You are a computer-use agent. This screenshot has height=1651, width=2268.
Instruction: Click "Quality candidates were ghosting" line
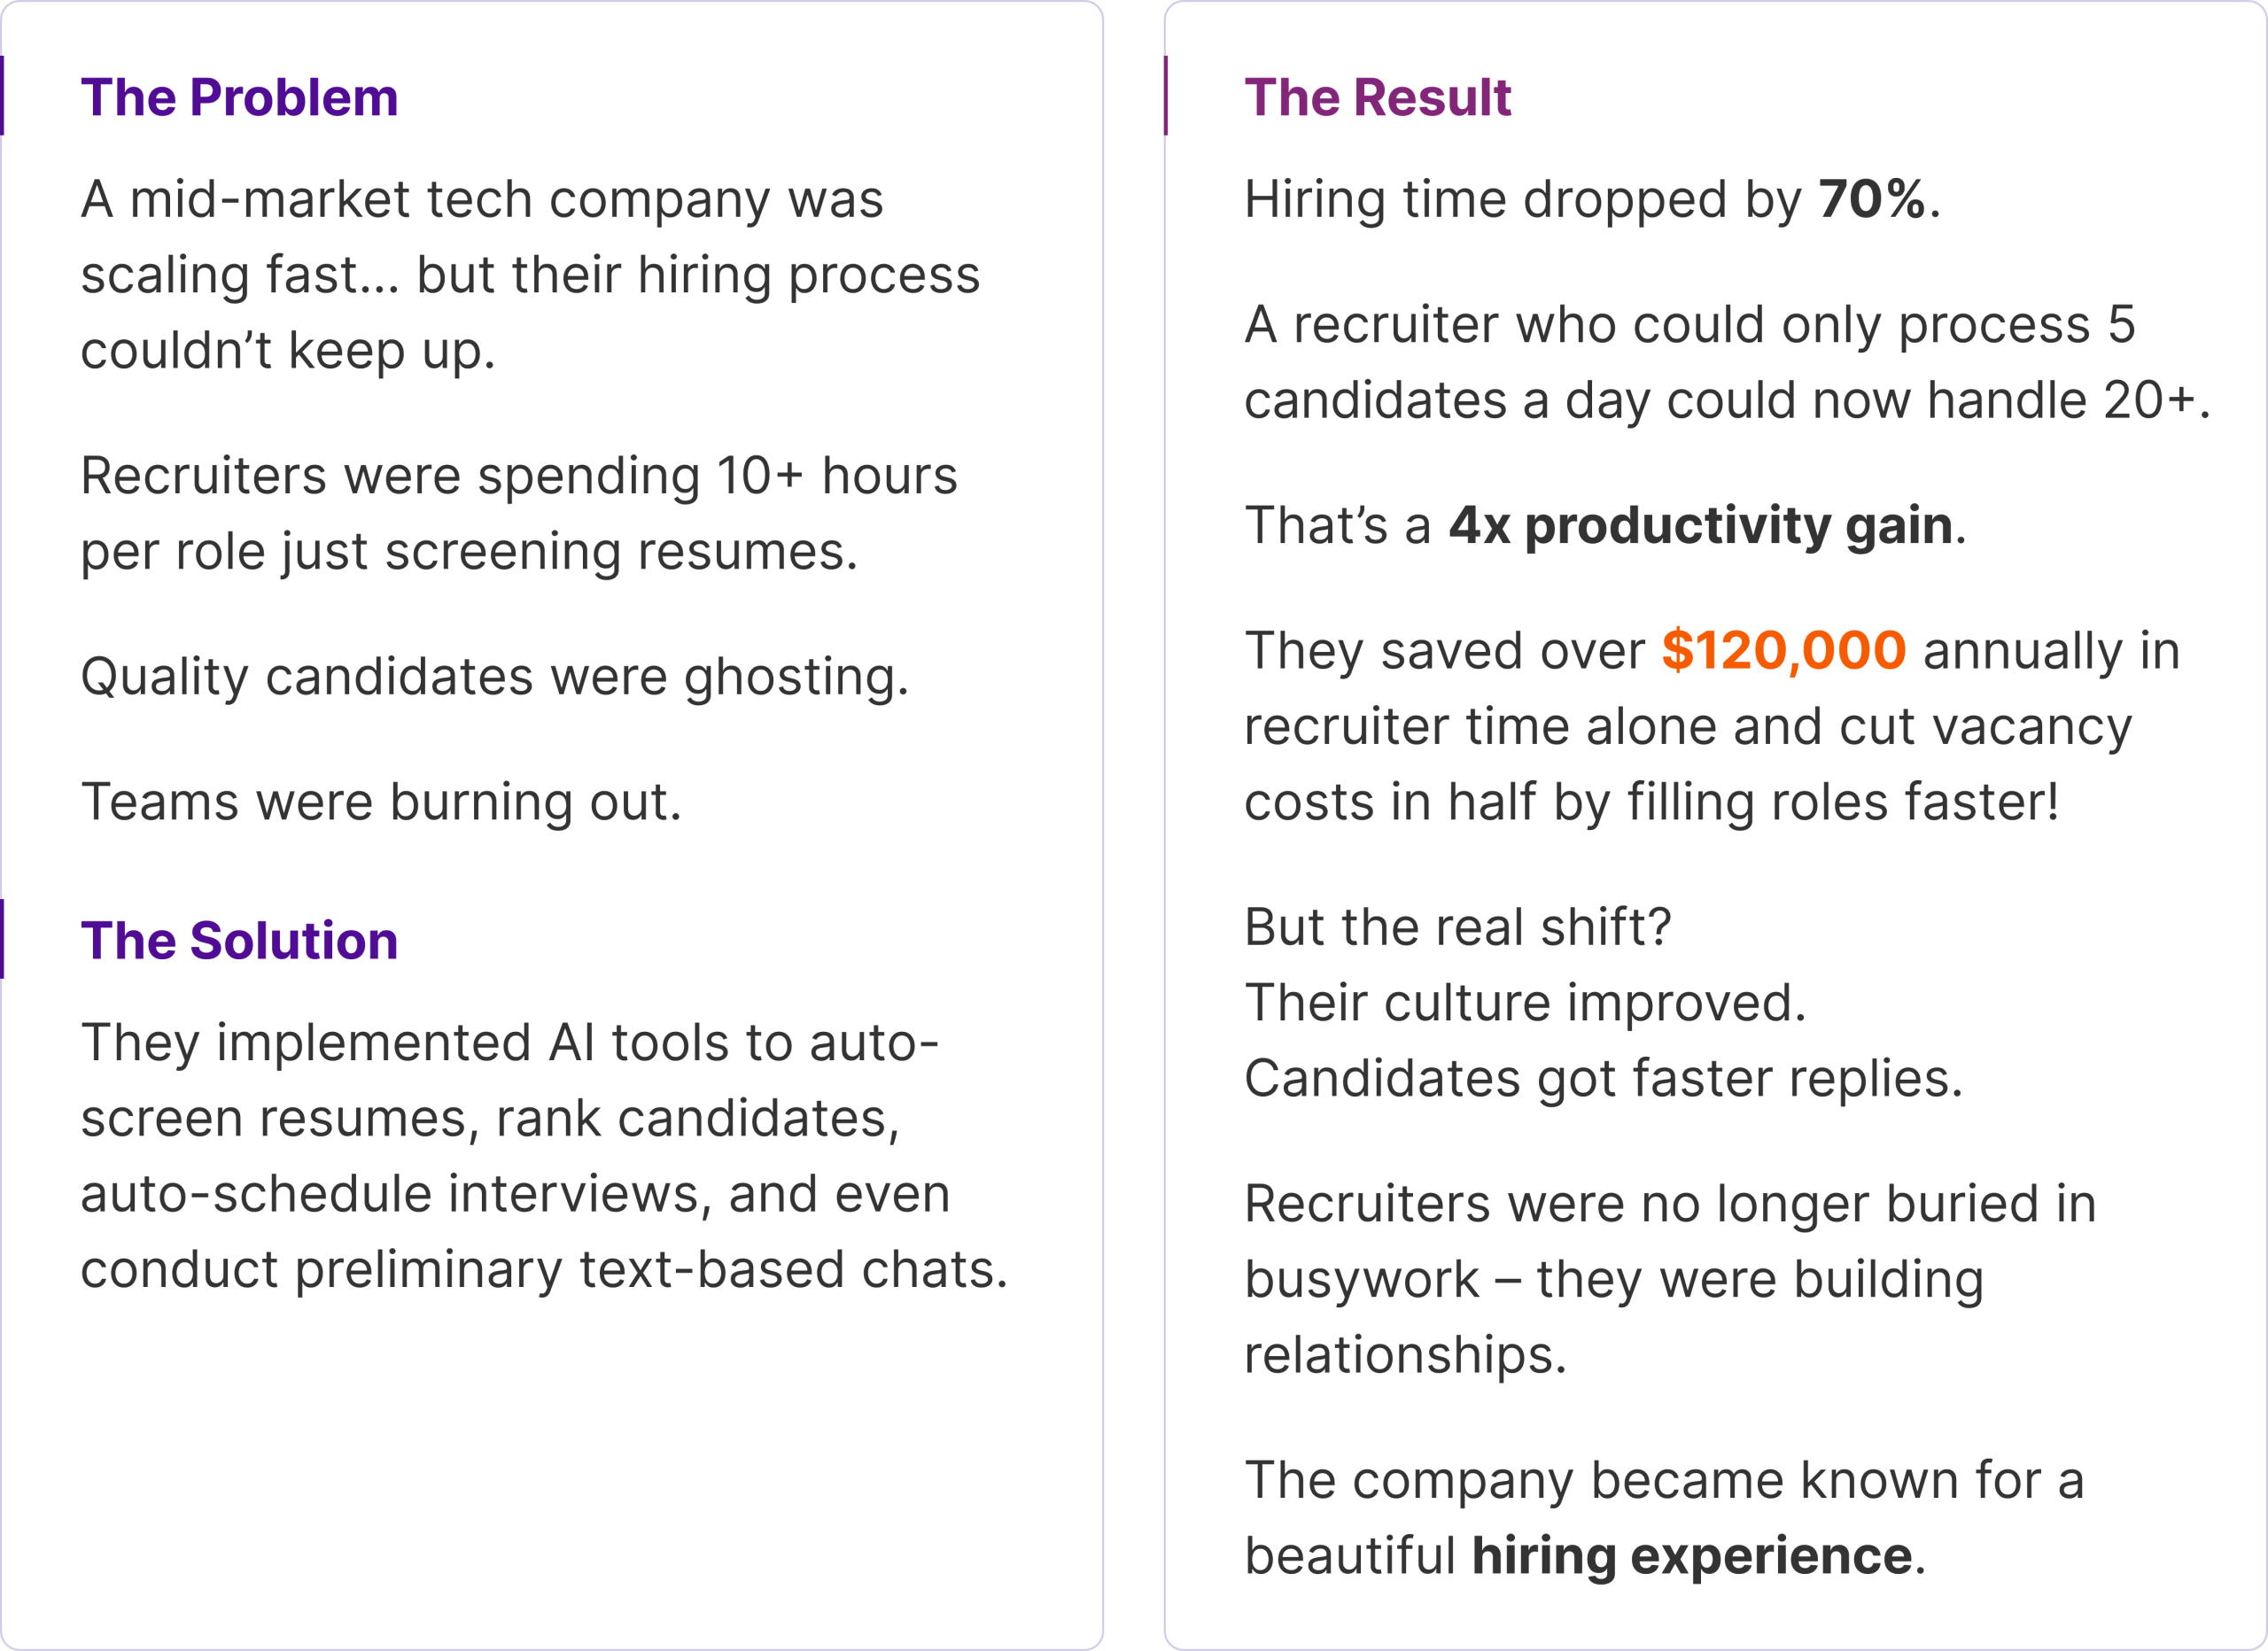pyautogui.click(x=494, y=676)
